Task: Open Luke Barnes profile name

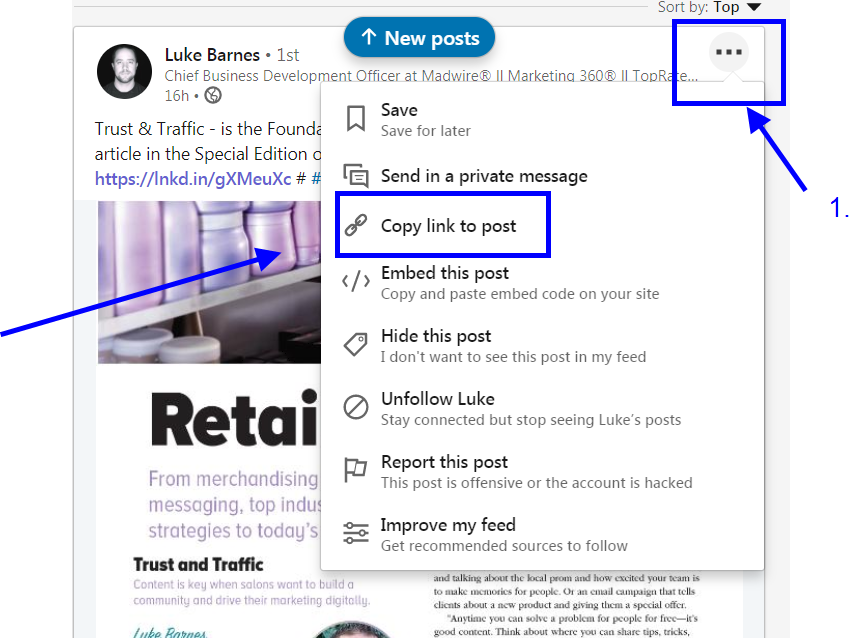Action: tap(212, 55)
